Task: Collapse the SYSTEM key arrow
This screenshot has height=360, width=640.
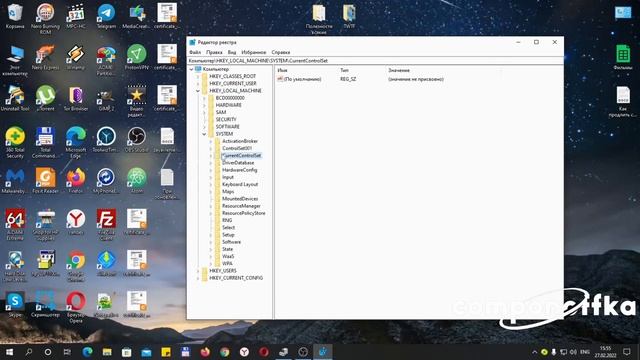Action: pyautogui.click(x=204, y=134)
